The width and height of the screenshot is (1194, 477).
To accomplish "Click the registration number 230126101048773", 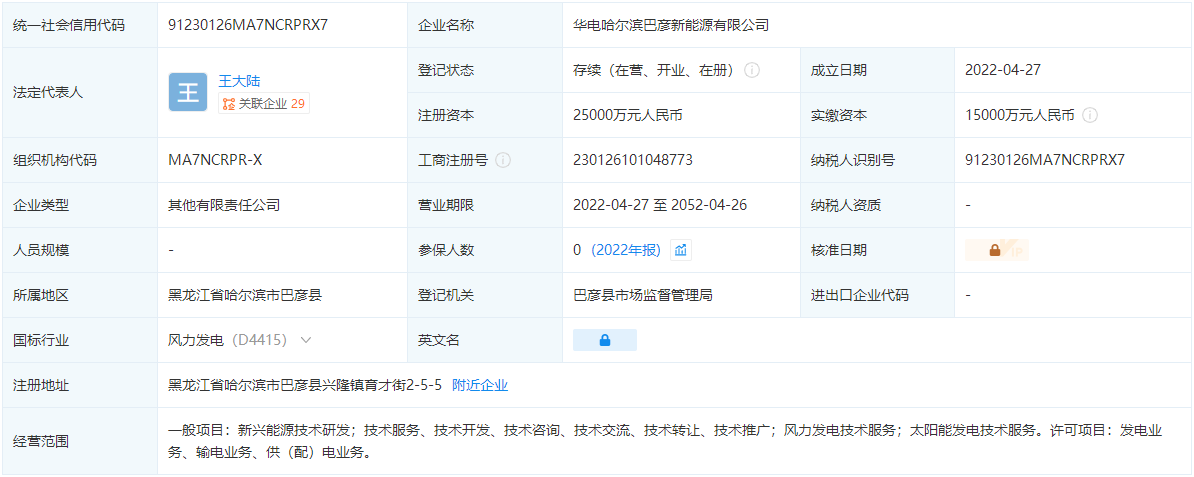I will [x=632, y=160].
